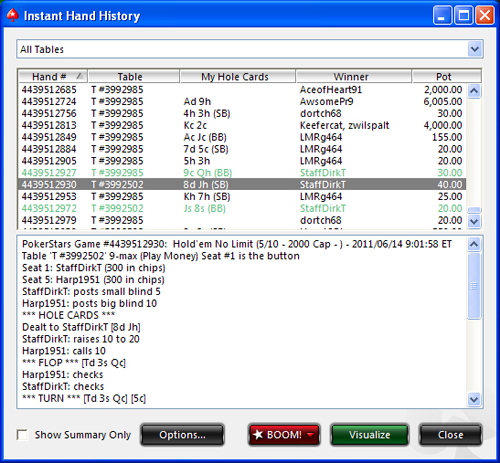Click hand list scroll up arrow

(474, 91)
